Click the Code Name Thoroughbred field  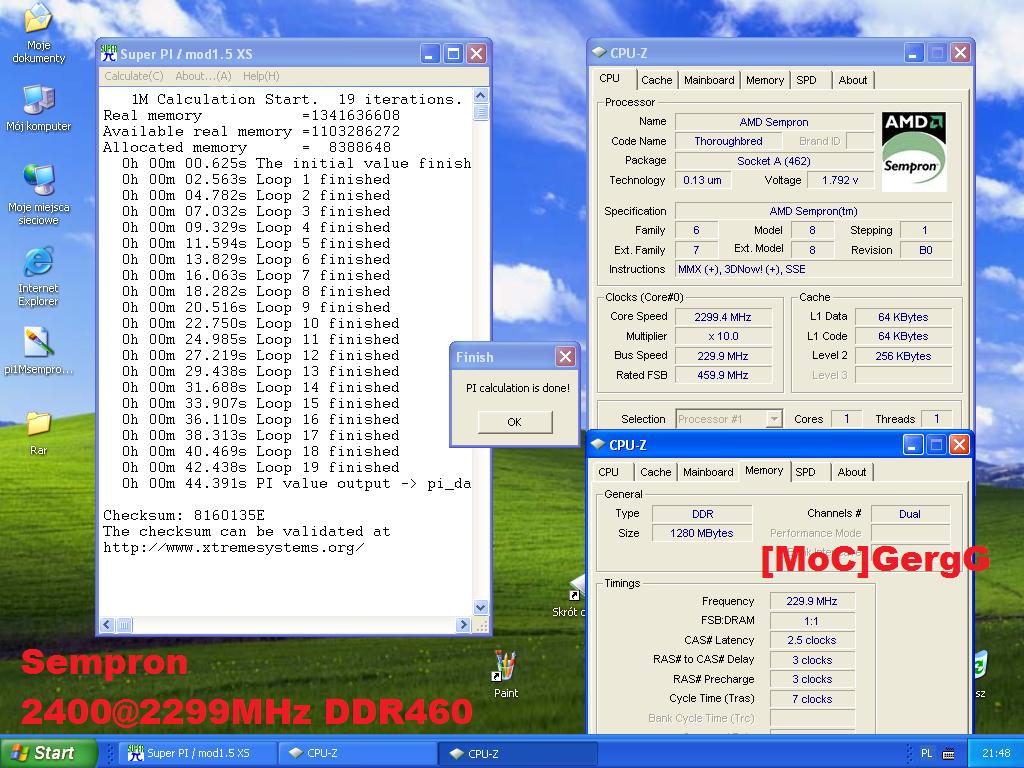click(728, 141)
